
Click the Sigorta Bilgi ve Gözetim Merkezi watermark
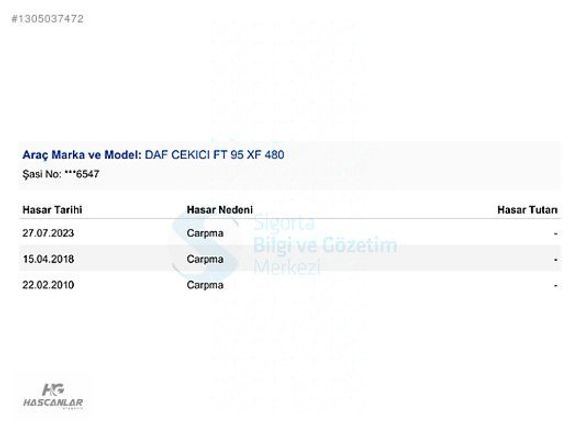(284, 245)
